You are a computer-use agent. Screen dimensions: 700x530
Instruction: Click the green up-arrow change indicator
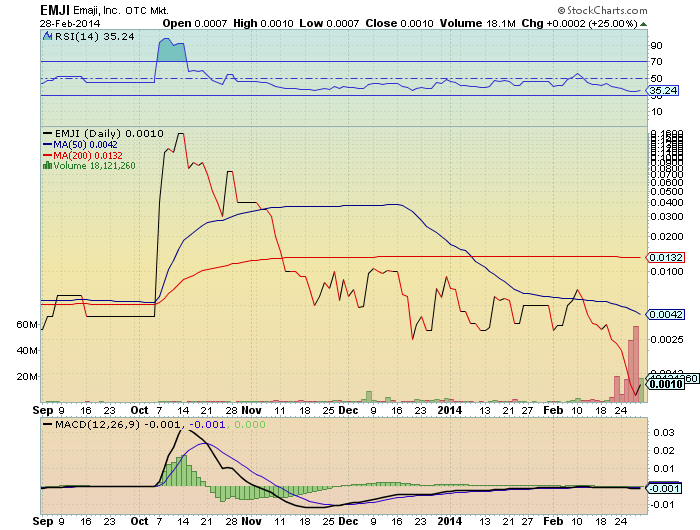coord(643,24)
